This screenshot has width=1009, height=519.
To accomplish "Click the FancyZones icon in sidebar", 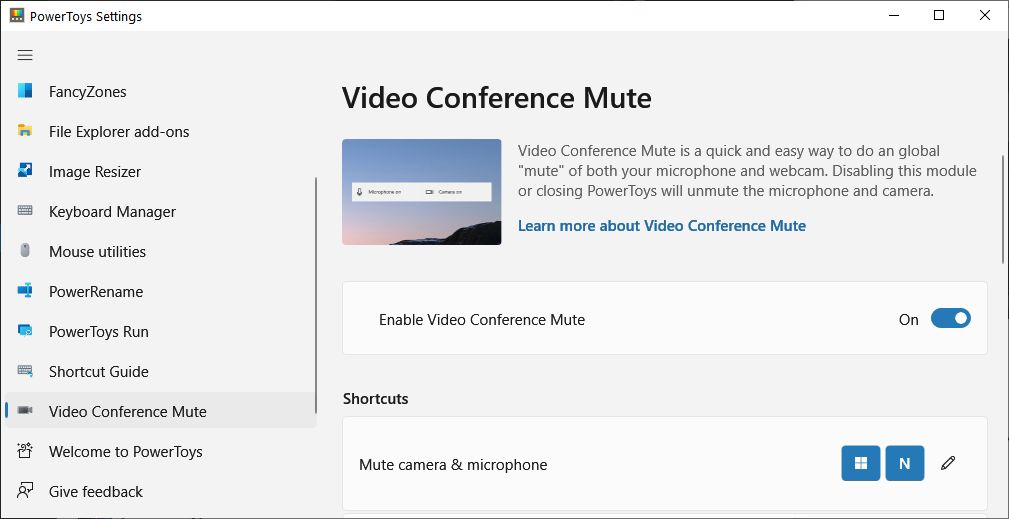I will point(26,92).
